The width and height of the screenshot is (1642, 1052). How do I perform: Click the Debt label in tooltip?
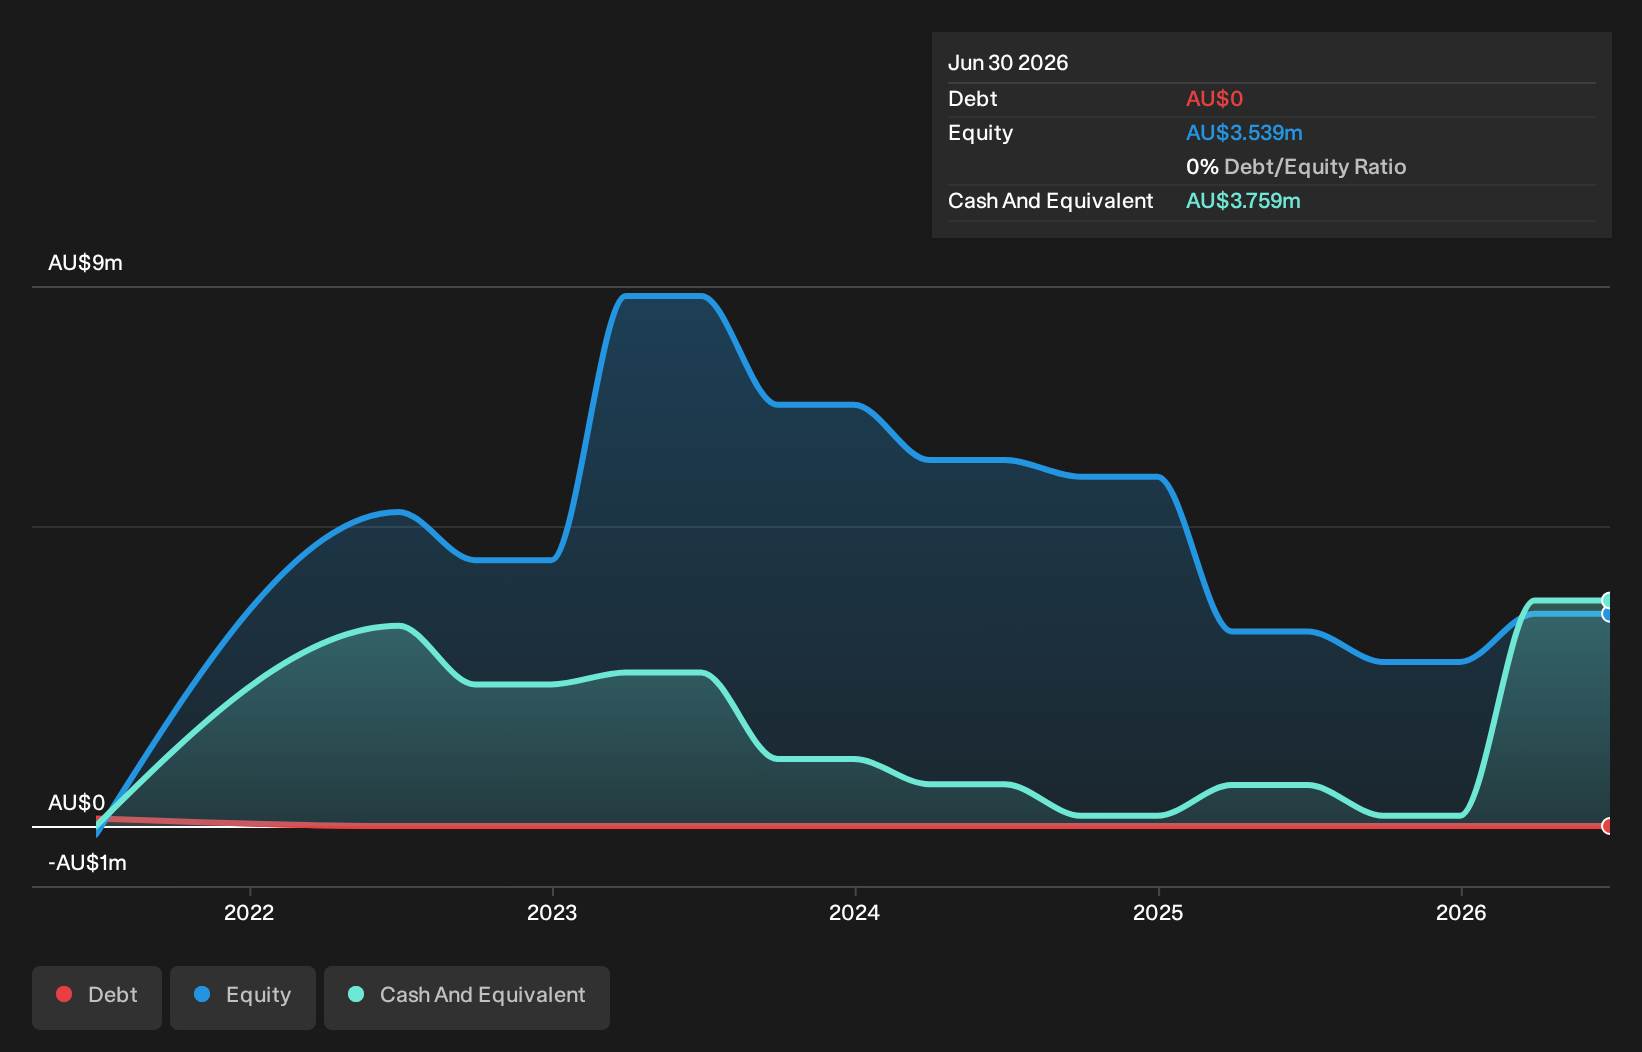pyautogui.click(x=972, y=99)
